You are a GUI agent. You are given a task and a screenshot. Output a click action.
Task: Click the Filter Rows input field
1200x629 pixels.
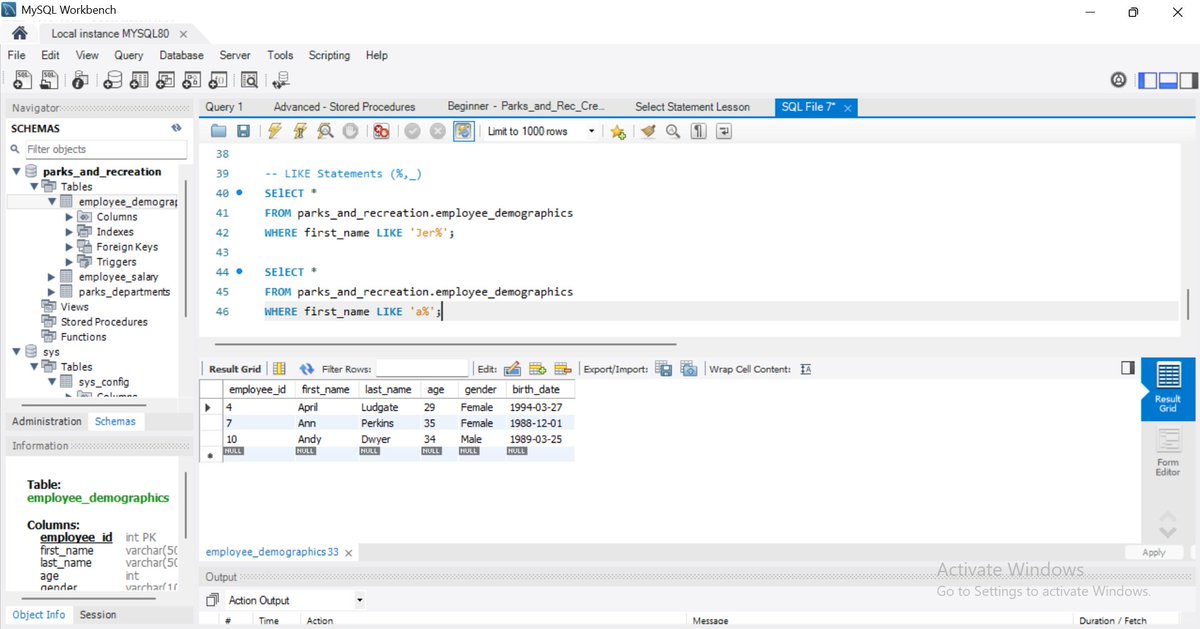(420, 369)
